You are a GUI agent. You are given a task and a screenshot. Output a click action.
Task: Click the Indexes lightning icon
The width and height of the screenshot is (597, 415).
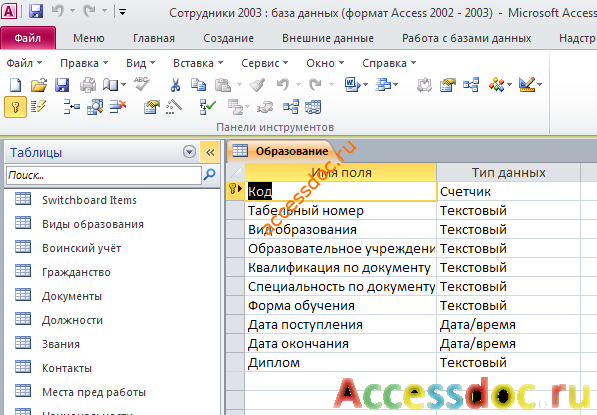pyautogui.click(x=38, y=107)
